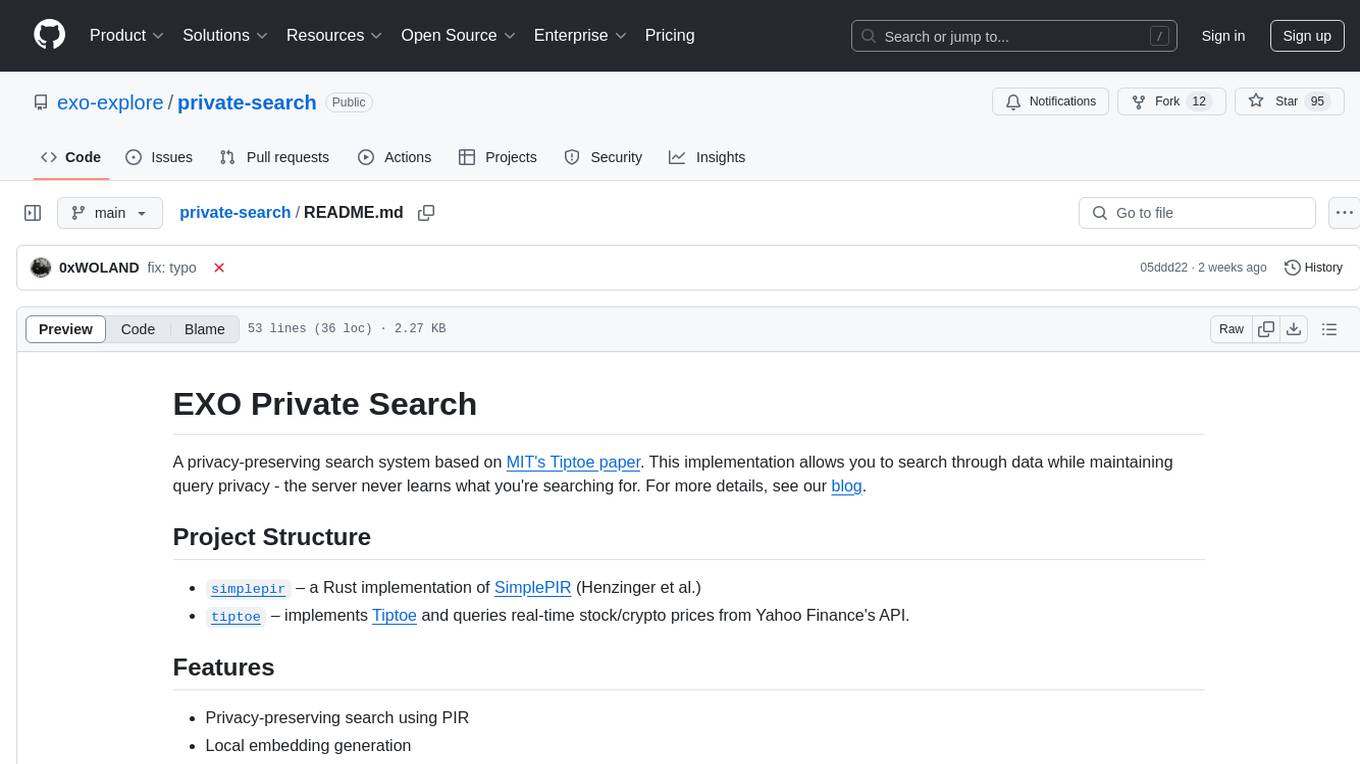The height and width of the screenshot is (764, 1360).
Task: Click the Features heading
Action: point(224,667)
